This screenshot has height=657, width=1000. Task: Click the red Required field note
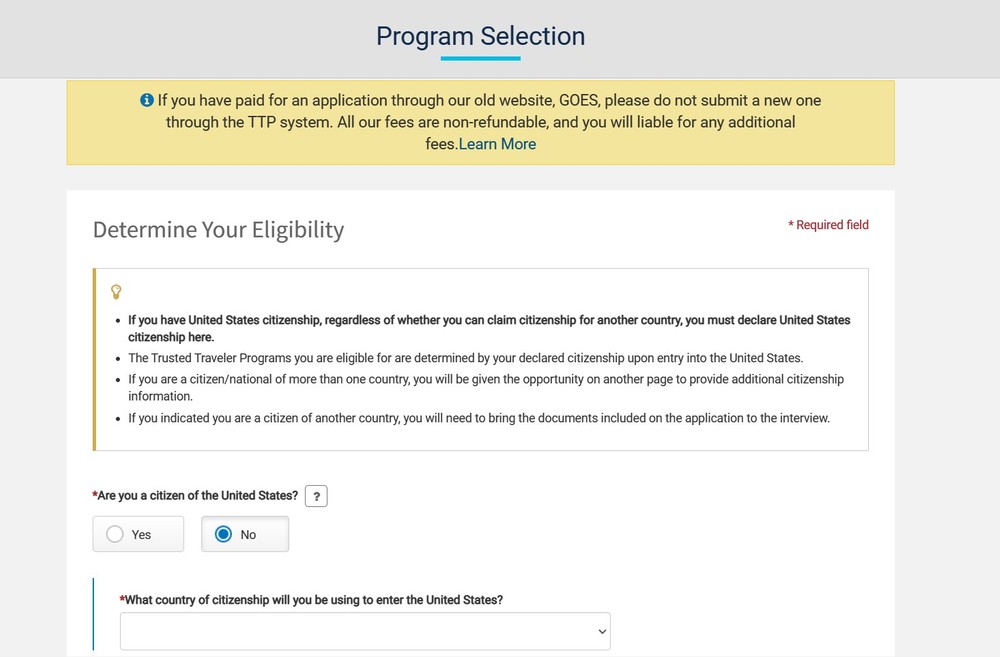point(828,225)
